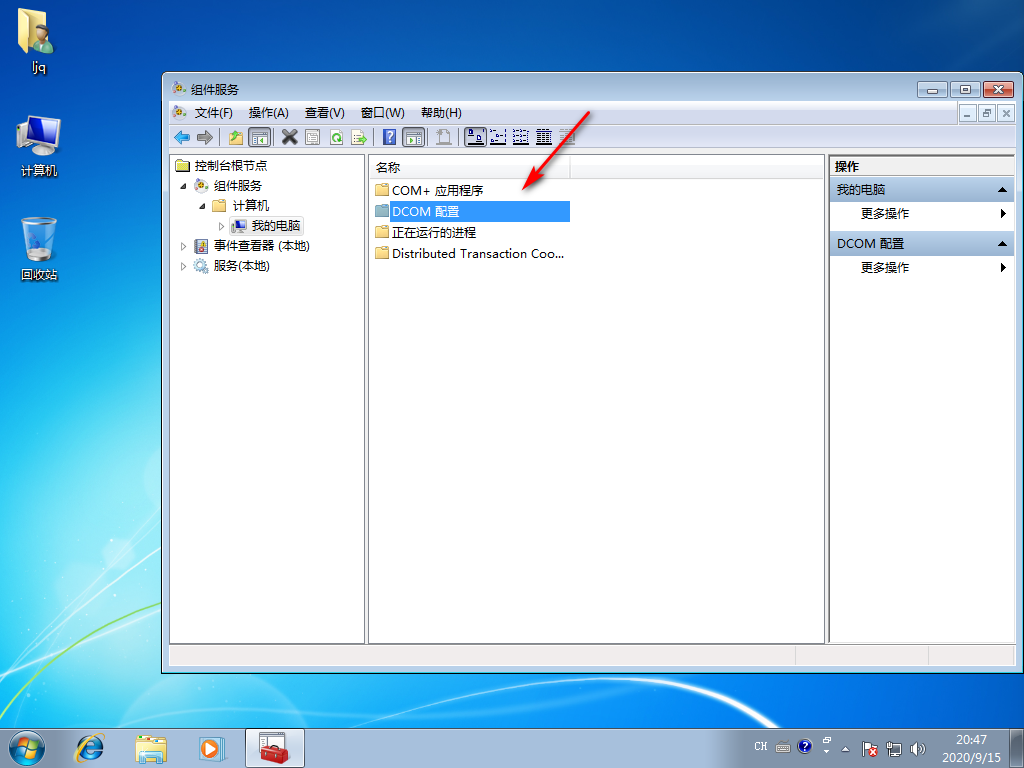Switch to detail view icon in toolbar

tap(544, 137)
